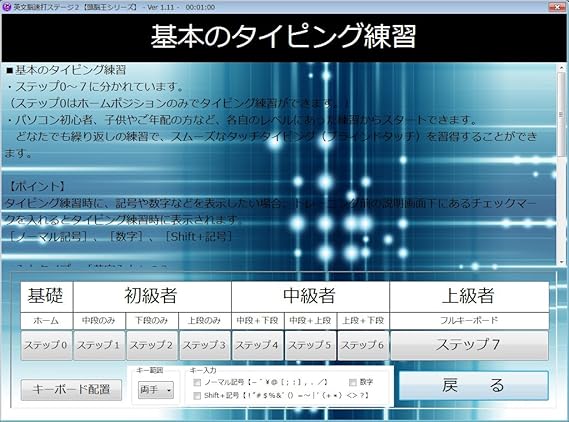This screenshot has height=422, width=569.
Task: Click the description scrollbar down arrow
Action: [x=561, y=262]
